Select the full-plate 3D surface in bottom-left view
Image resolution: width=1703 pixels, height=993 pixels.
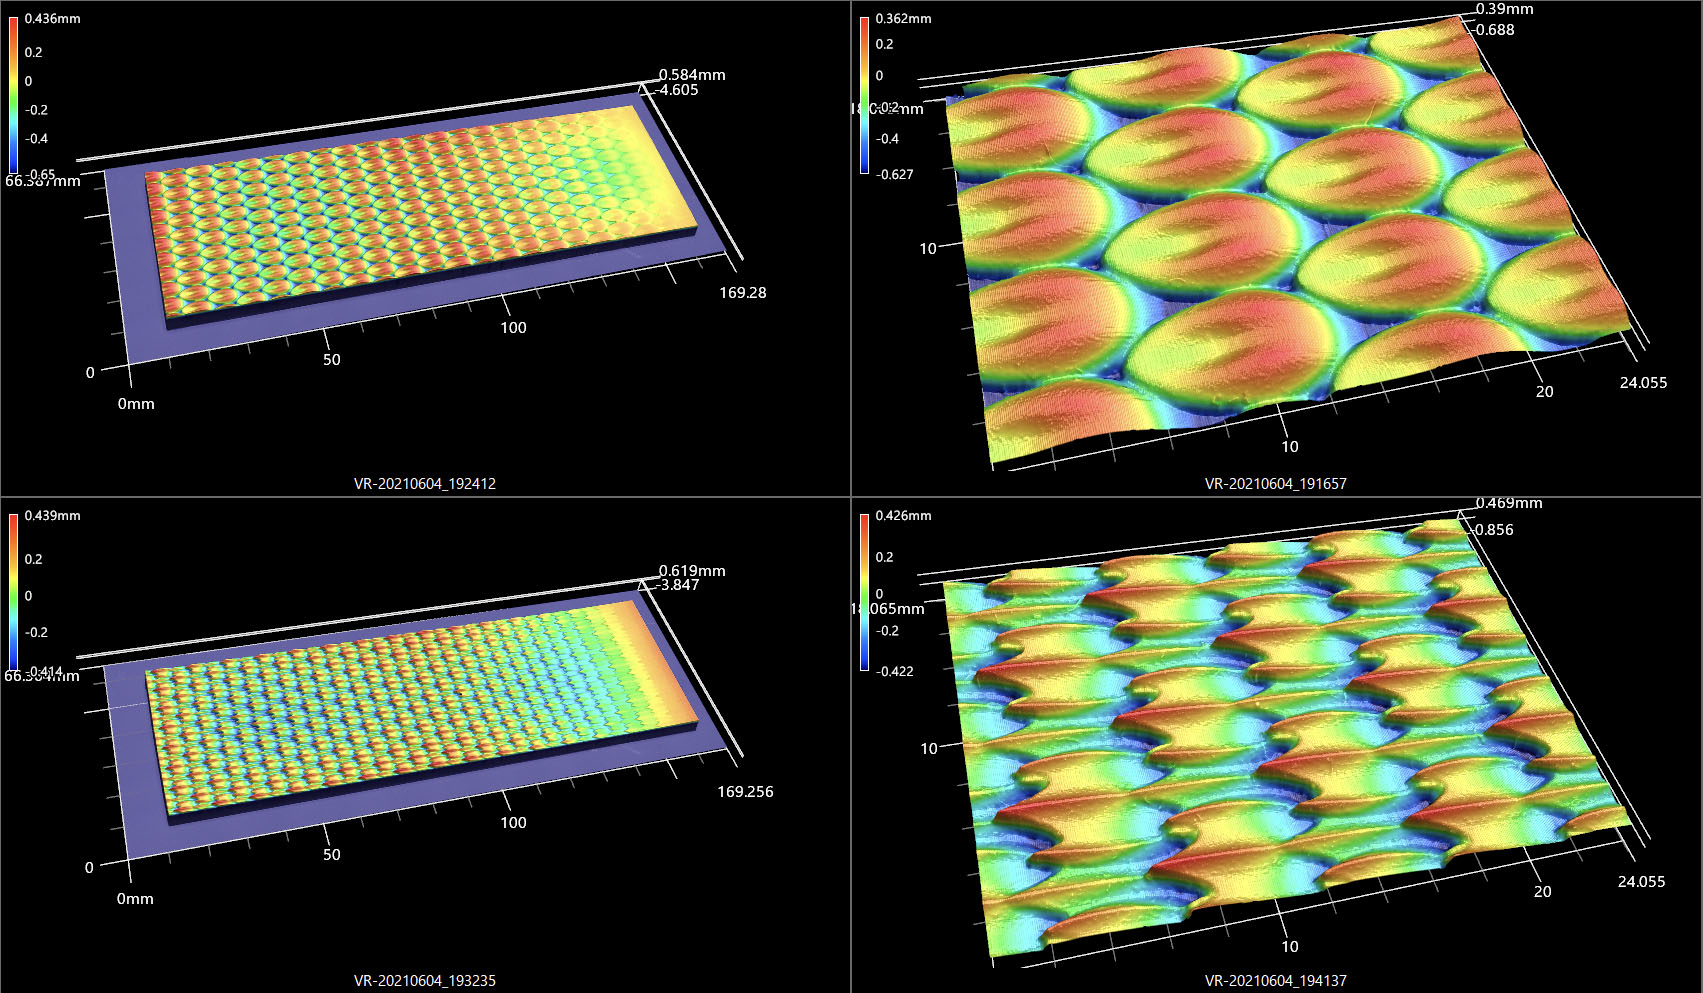click(x=420, y=710)
